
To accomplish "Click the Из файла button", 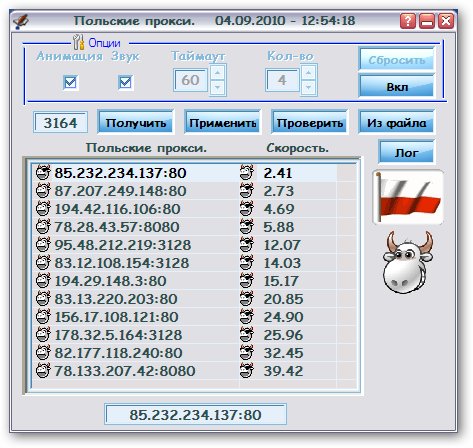I will pos(396,123).
